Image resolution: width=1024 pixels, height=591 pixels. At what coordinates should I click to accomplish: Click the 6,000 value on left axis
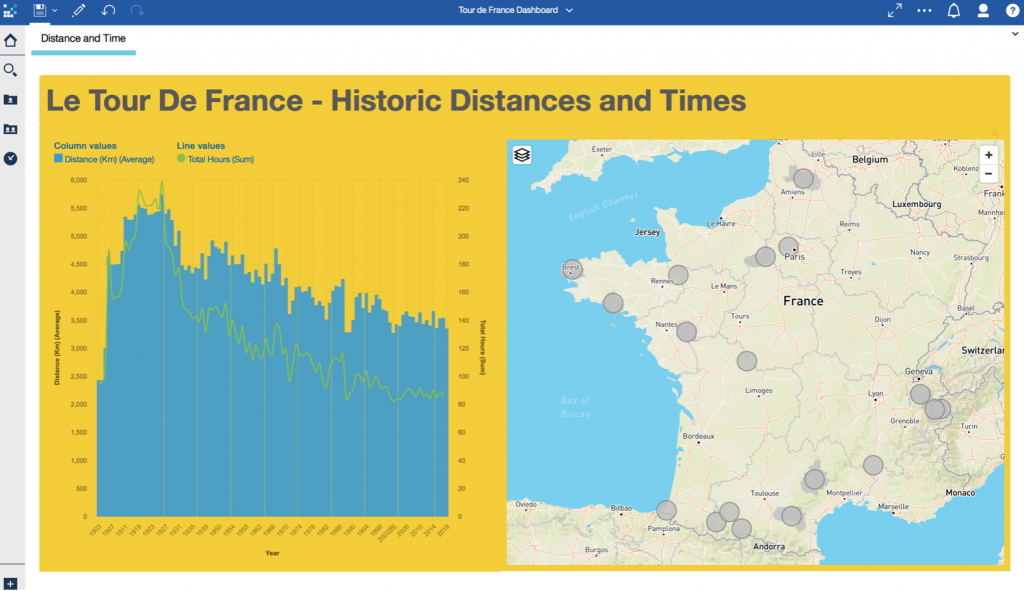(78, 180)
